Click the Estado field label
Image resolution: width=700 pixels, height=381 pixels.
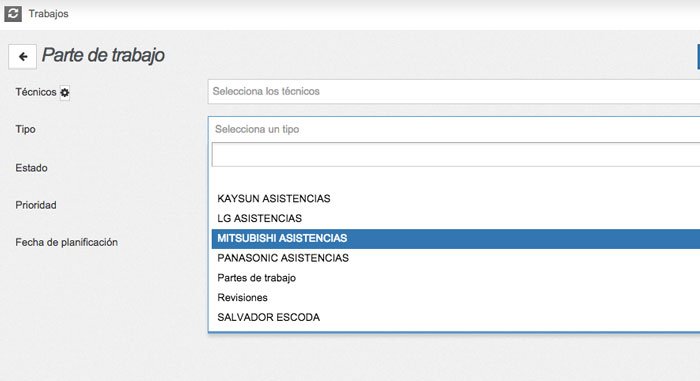(31, 168)
